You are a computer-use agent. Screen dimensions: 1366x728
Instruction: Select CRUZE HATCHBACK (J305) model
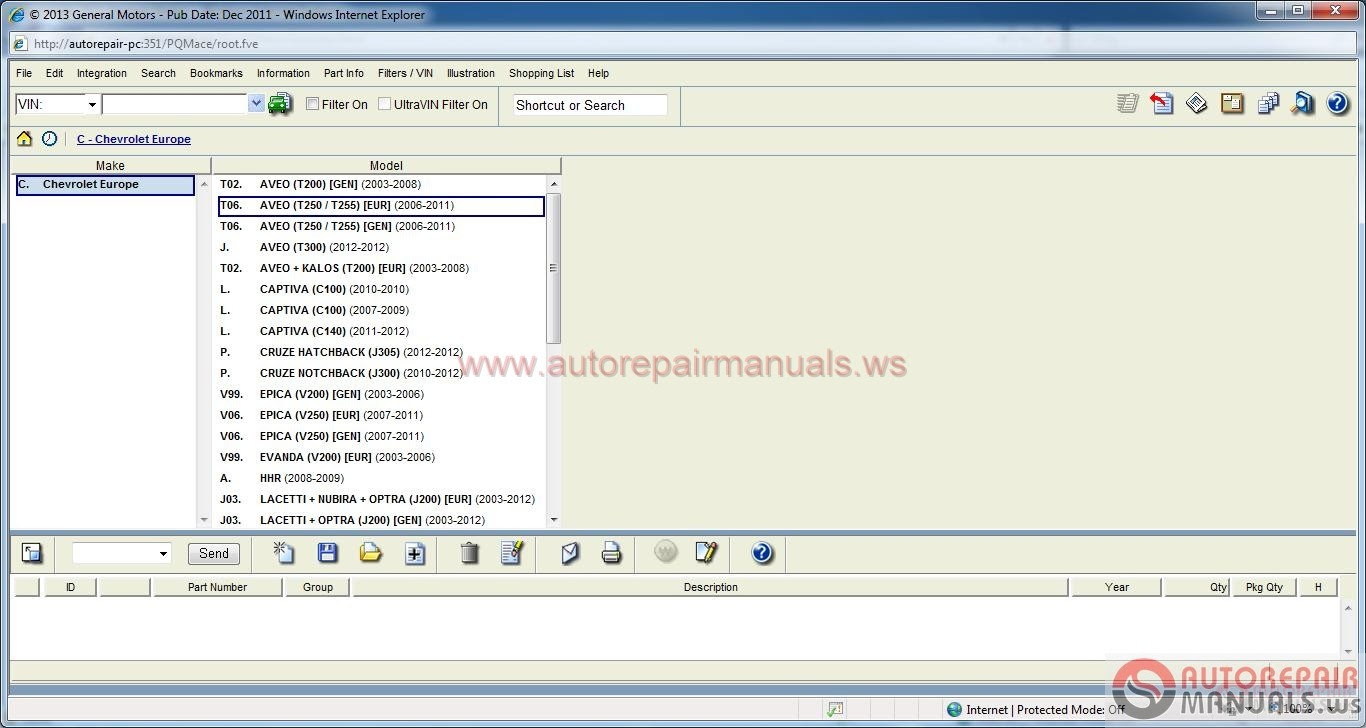(x=381, y=352)
